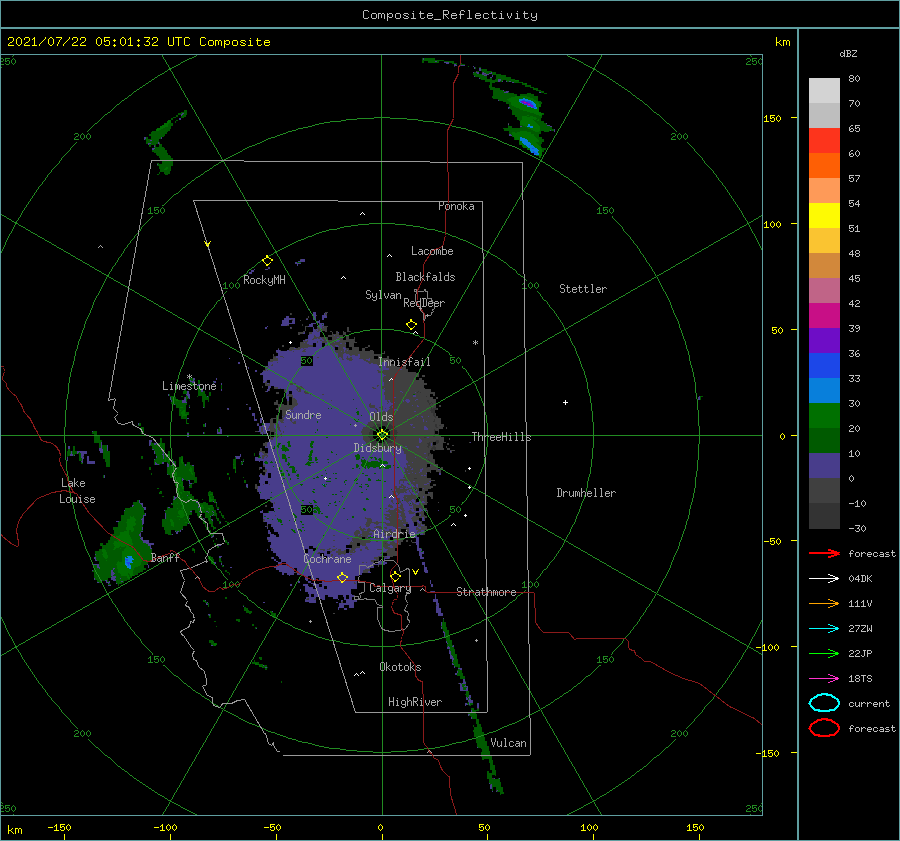Click the yellow diamond marker above Calgary
Image resolution: width=900 pixels, height=841 pixels.
(395, 576)
